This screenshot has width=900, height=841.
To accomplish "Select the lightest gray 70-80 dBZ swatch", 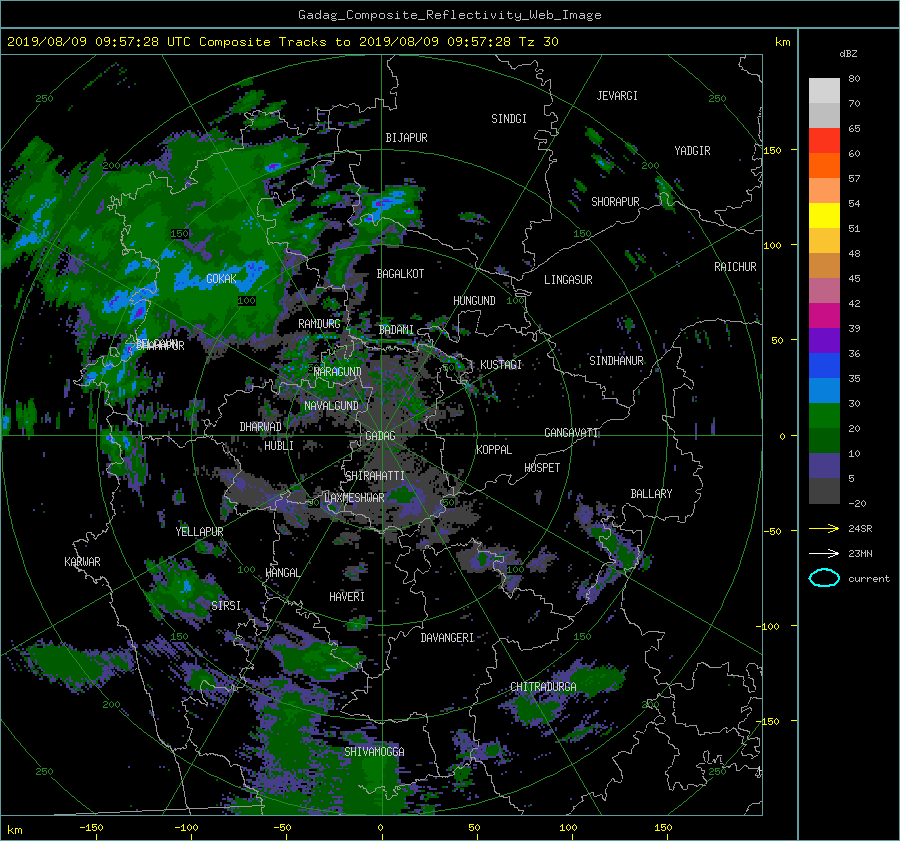I will (824, 90).
